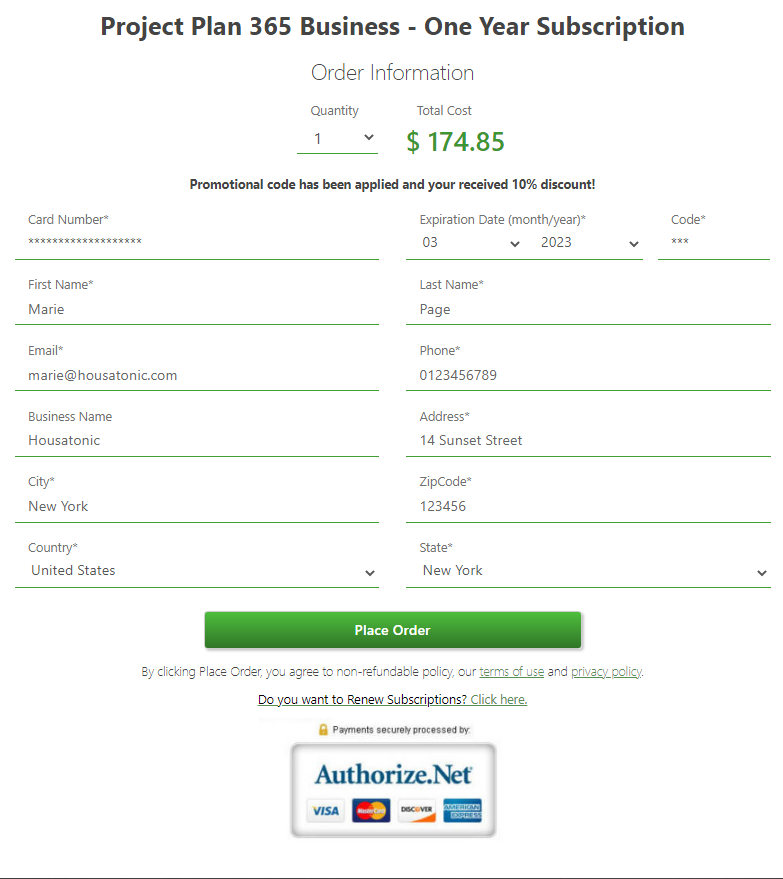Click the Discover card logo

[x=416, y=811]
